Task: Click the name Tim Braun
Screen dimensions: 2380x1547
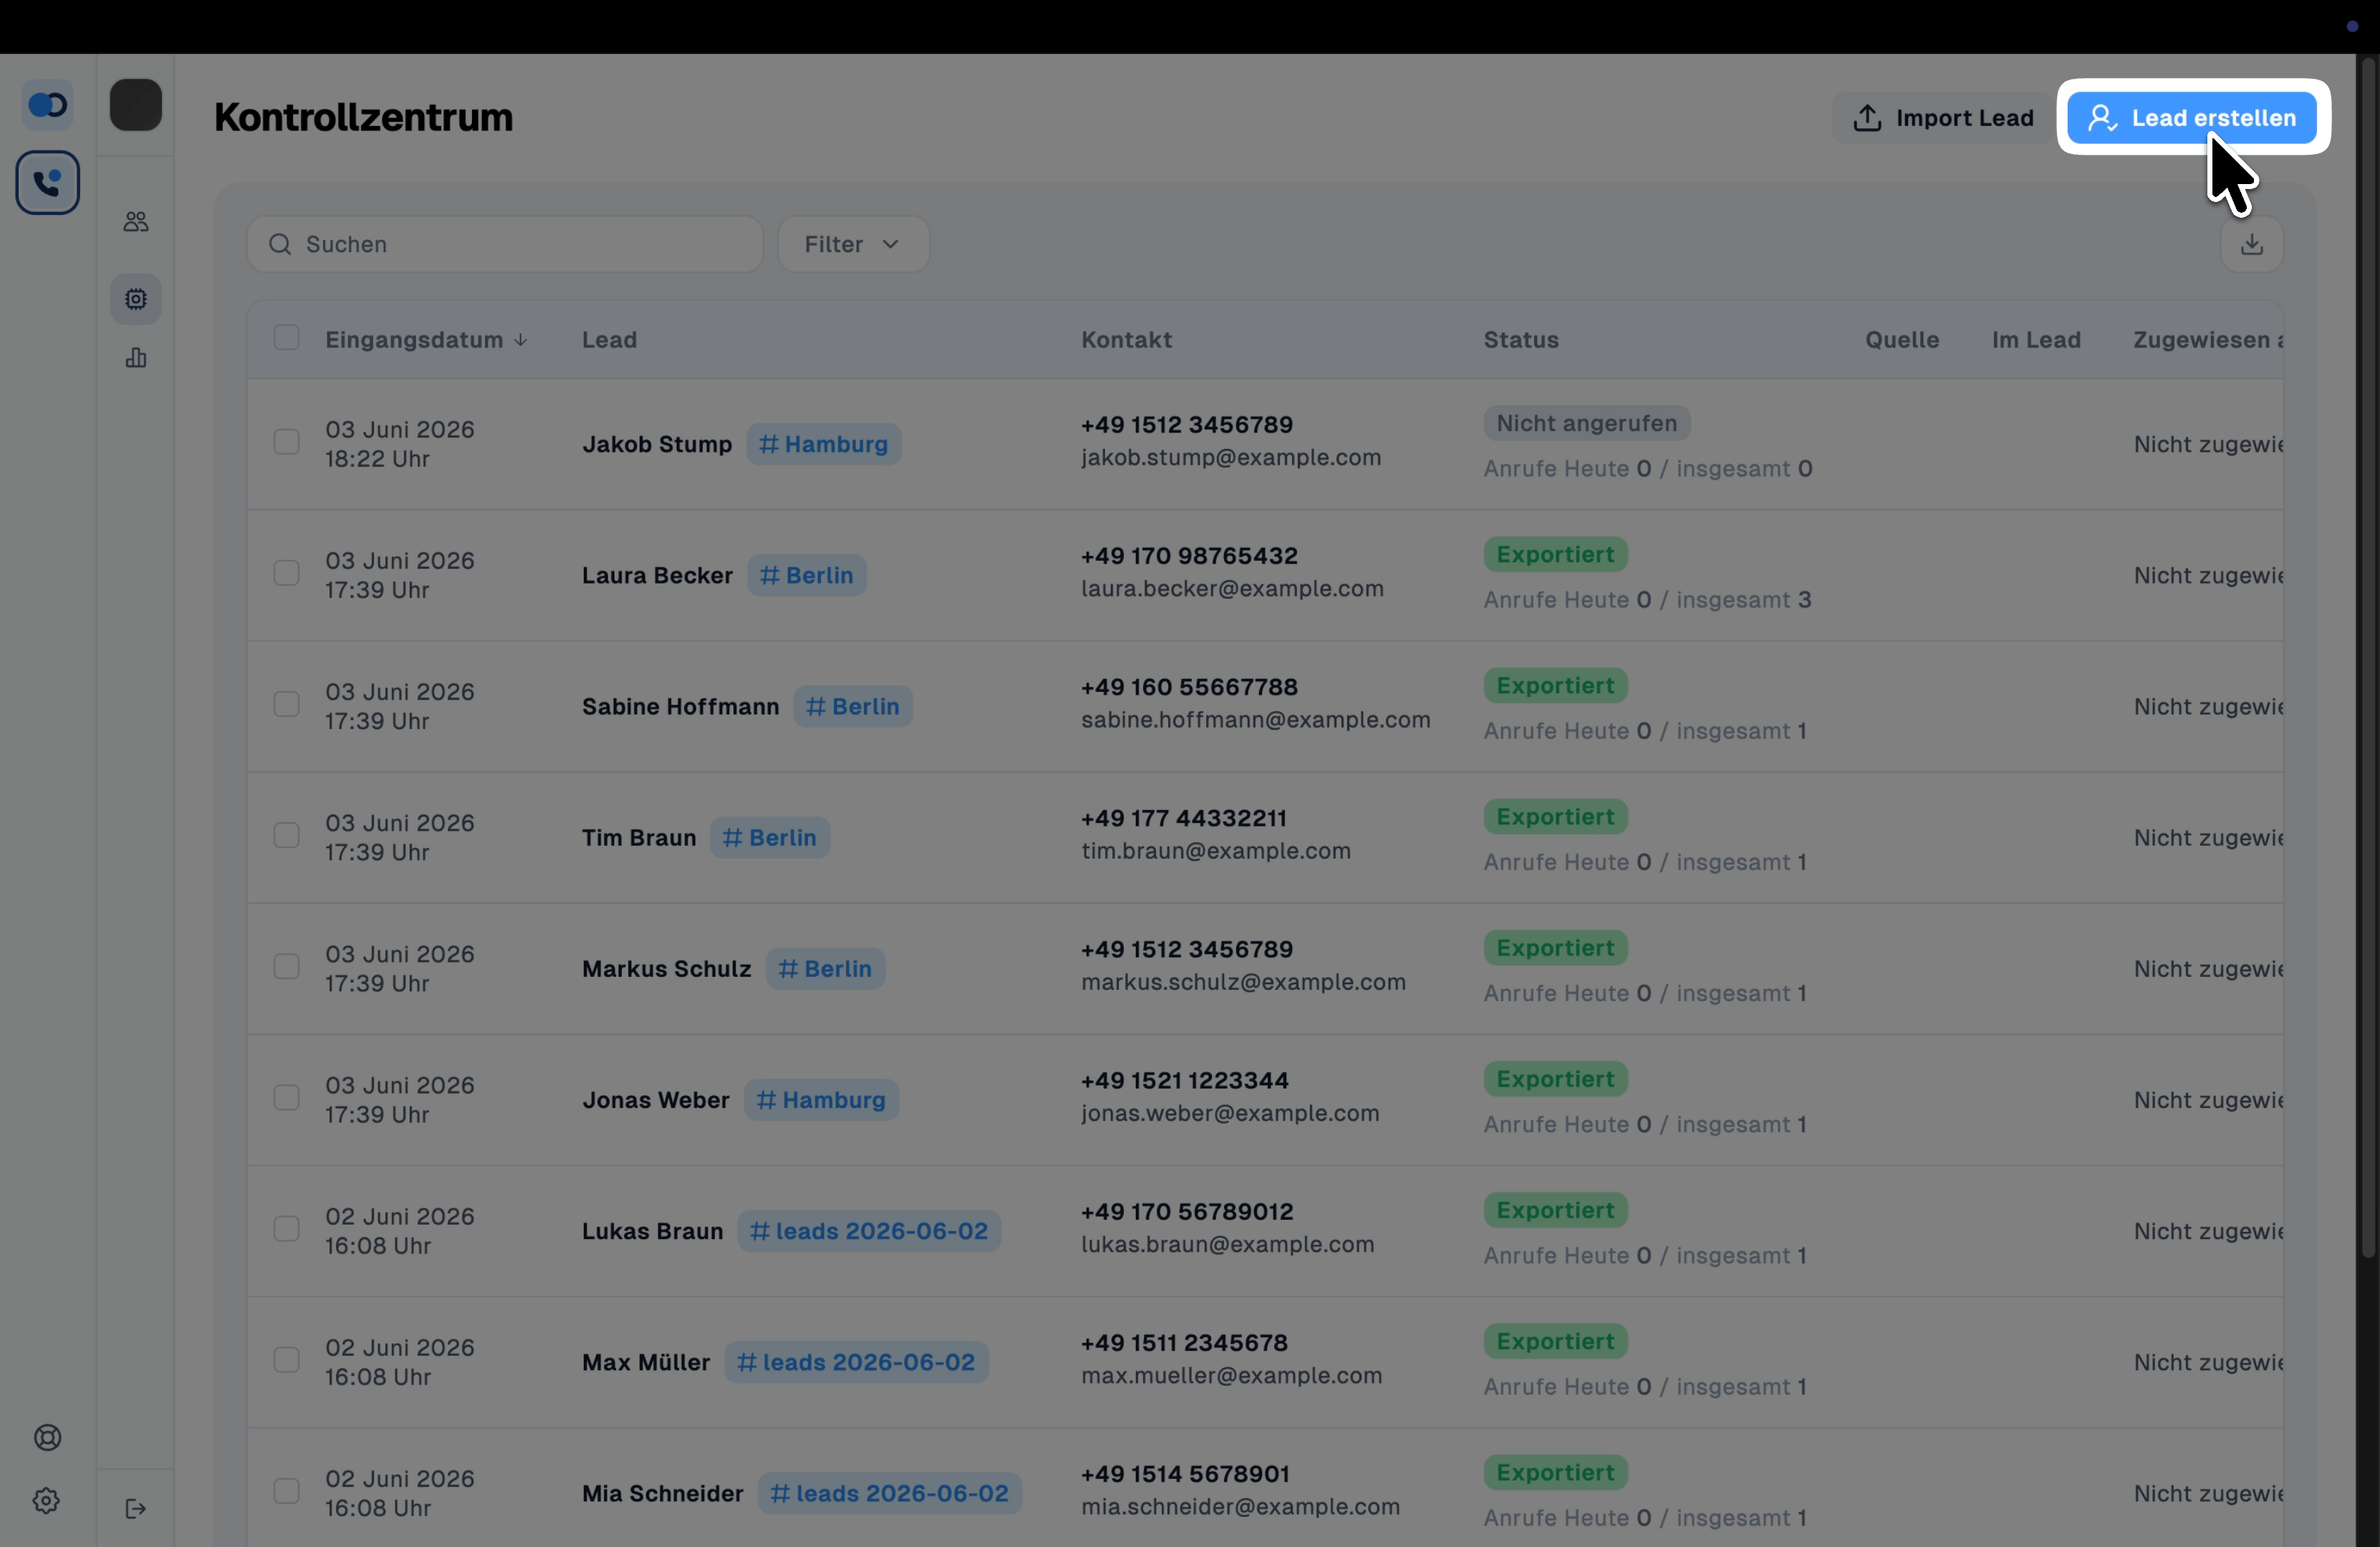Action: pyautogui.click(x=639, y=838)
